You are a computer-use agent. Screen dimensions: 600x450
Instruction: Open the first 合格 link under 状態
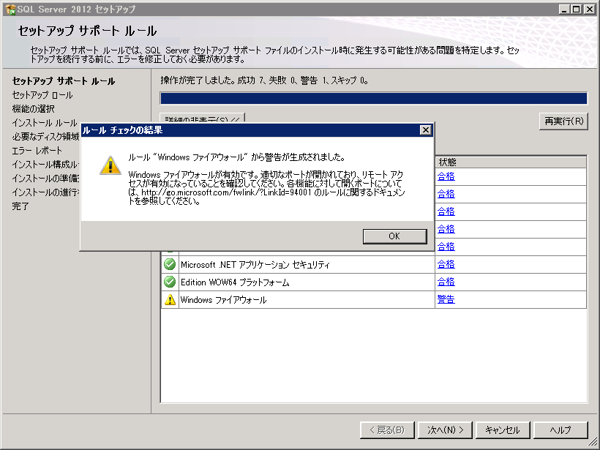pyautogui.click(x=446, y=176)
